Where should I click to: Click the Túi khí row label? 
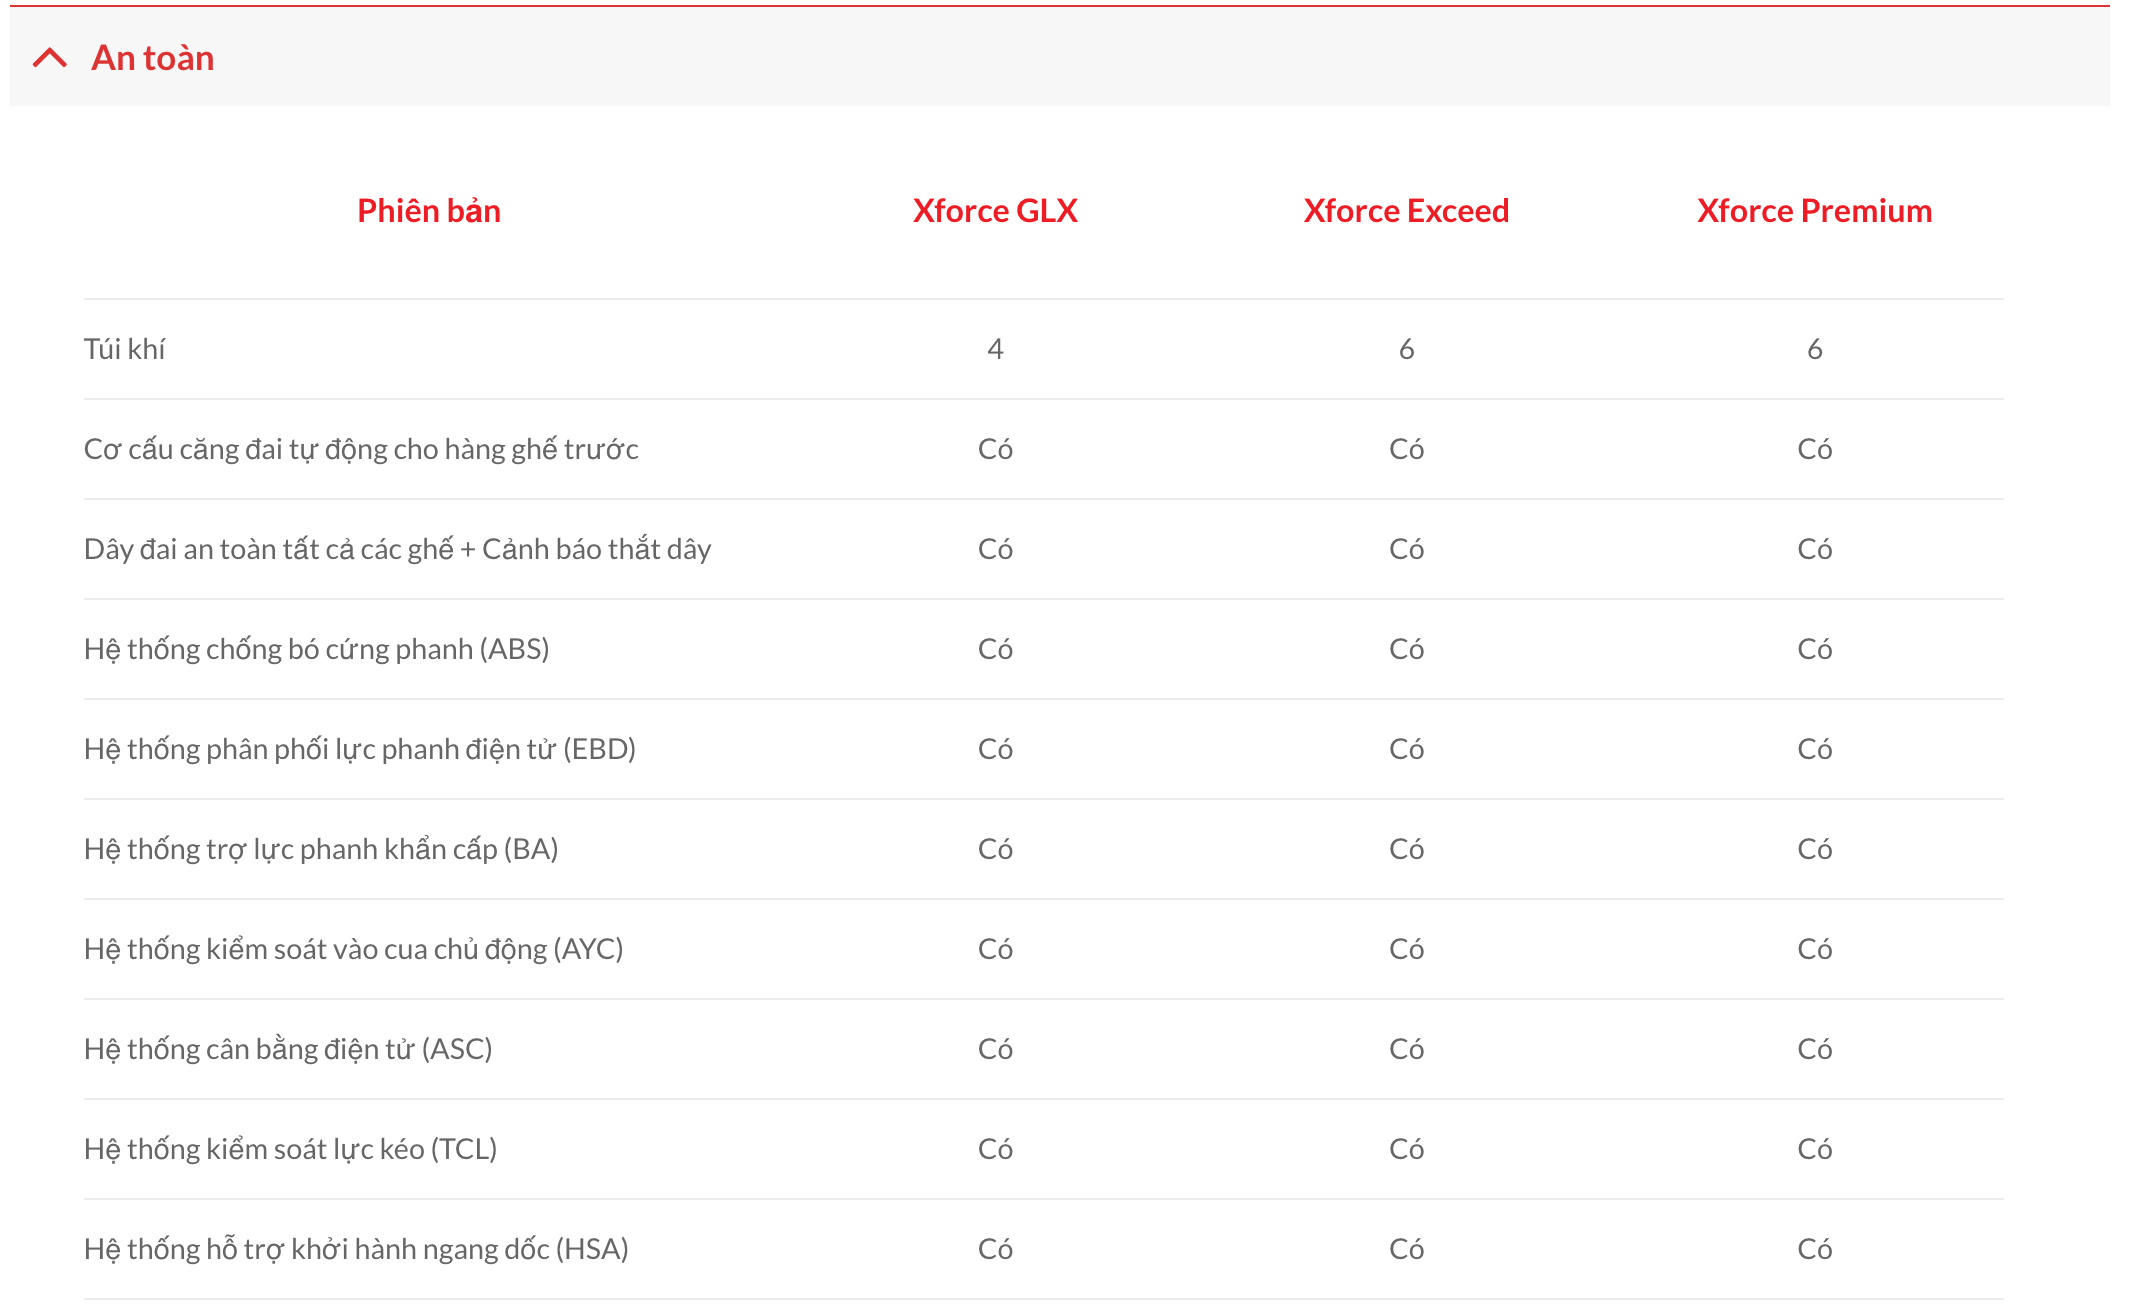tap(125, 349)
